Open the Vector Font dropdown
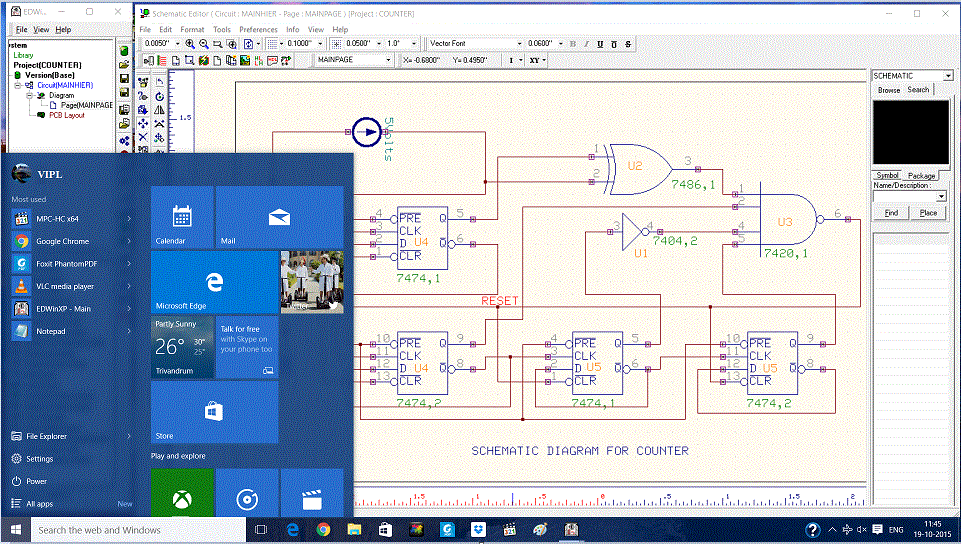This screenshot has width=961, height=544. tap(519, 44)
